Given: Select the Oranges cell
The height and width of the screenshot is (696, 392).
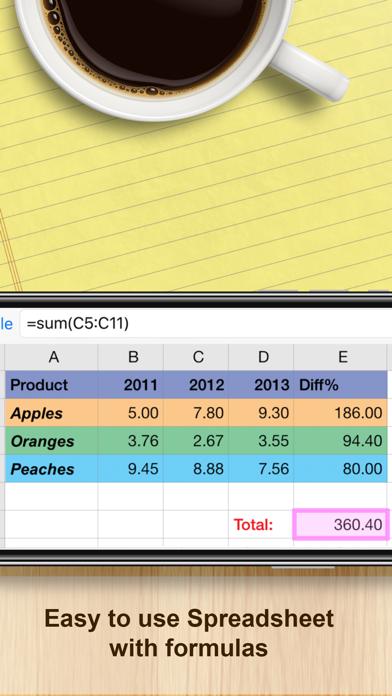Looking at the screenshot, I should 51,441.
